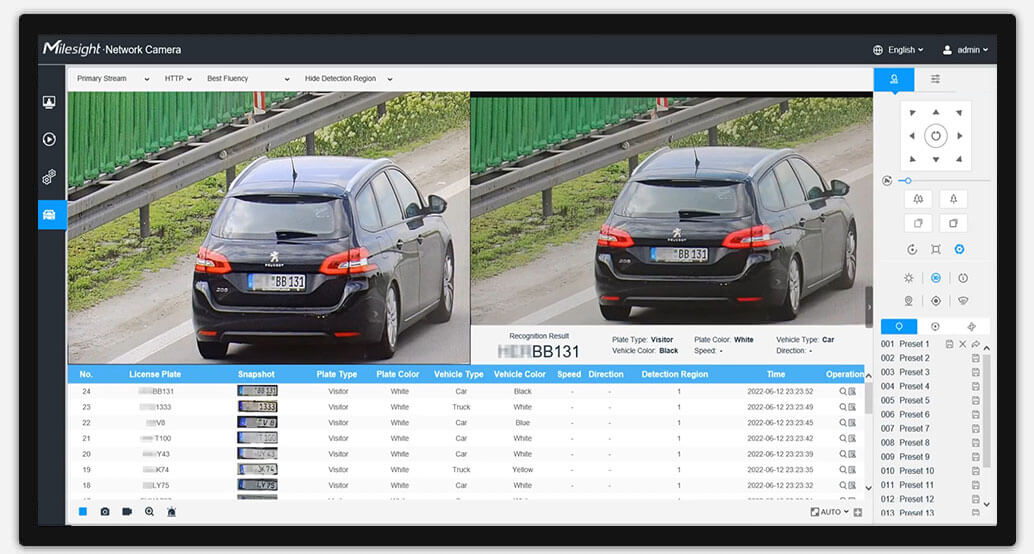
Task: Stop the live stream with blue square
Action: tap(83, 511)
